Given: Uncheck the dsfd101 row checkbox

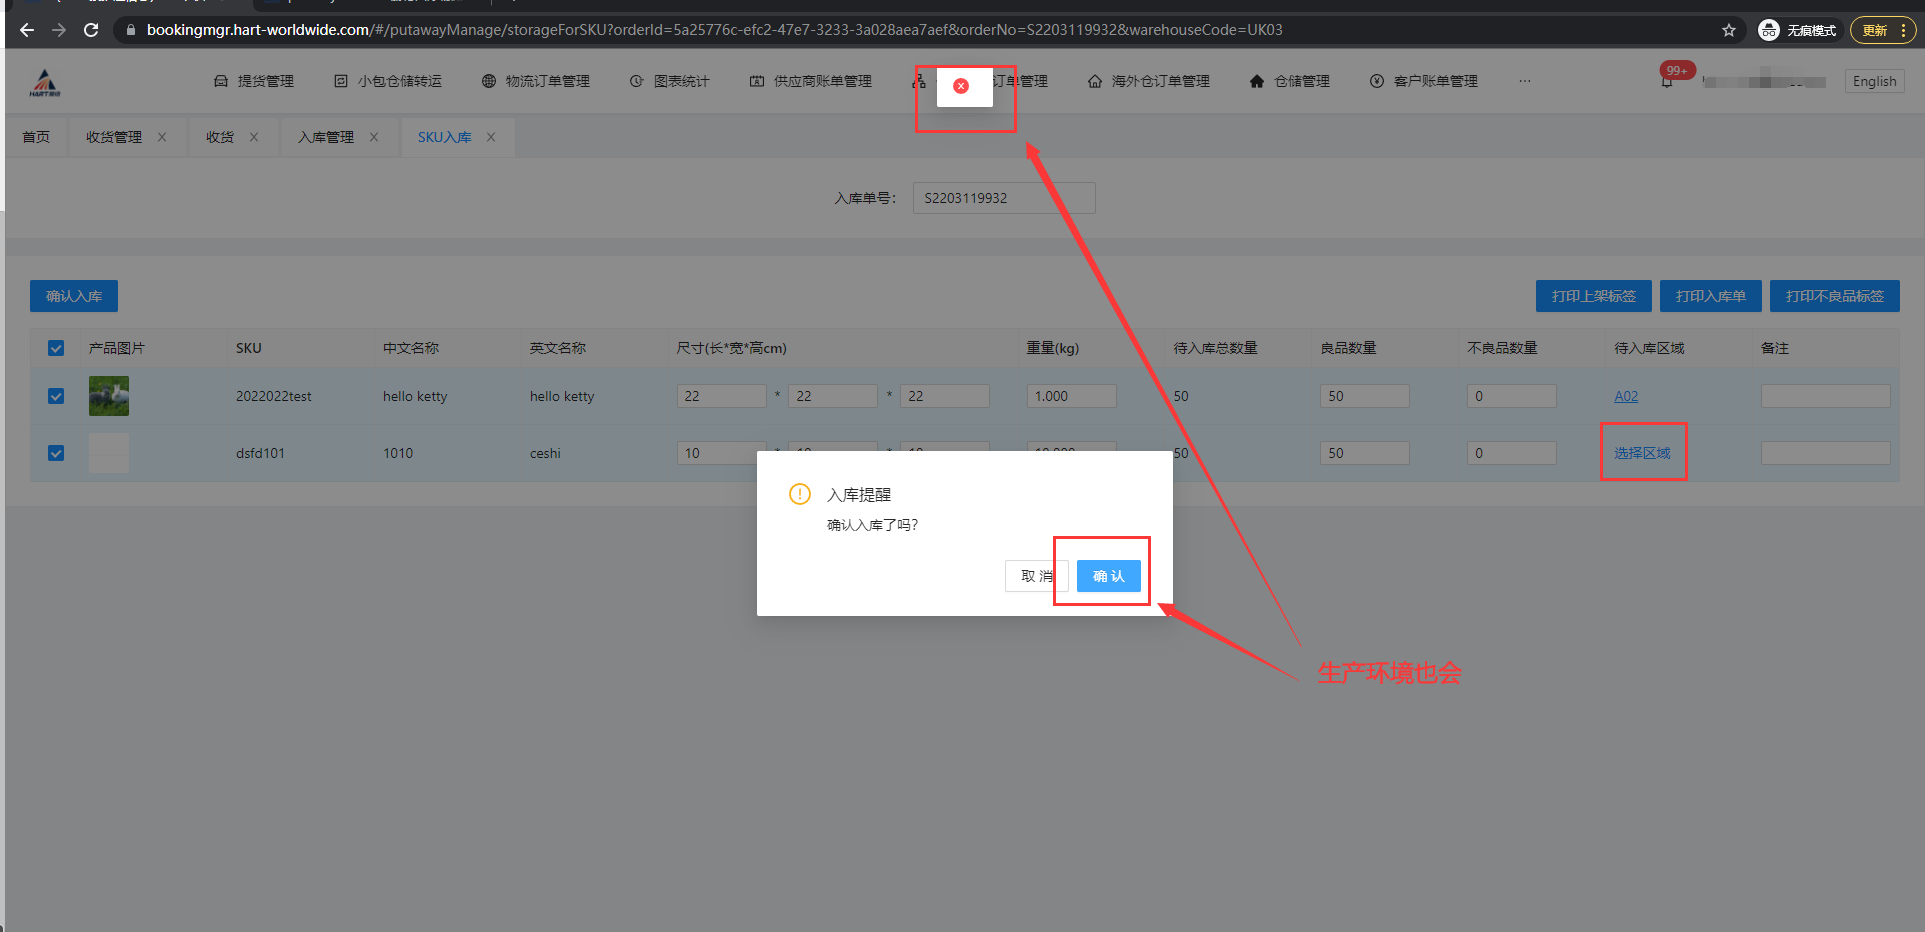Looking at the screenshot, I should point(56,453).
